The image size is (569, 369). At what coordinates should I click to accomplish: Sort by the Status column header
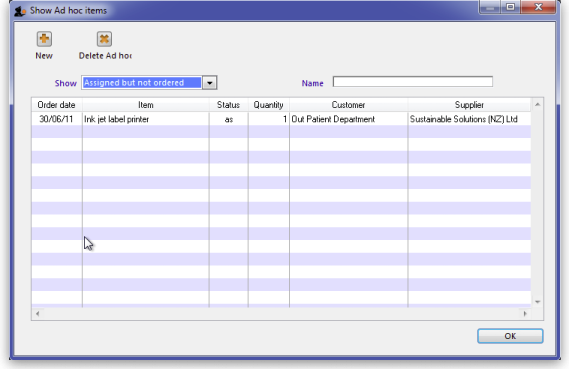228,105
